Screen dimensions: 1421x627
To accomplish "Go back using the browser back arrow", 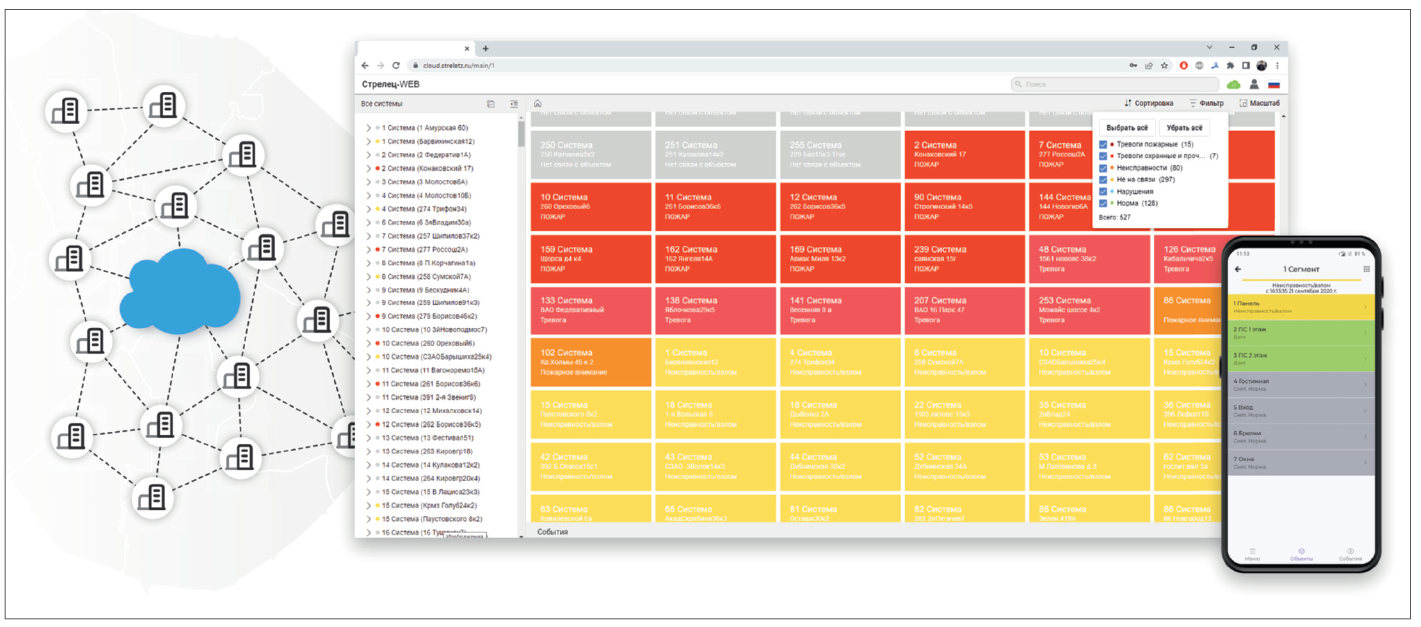I will 365,65.
